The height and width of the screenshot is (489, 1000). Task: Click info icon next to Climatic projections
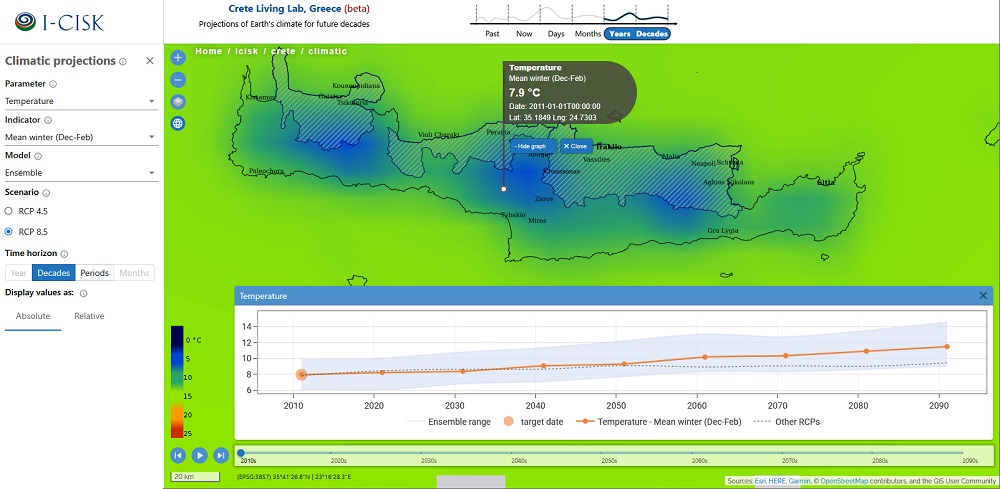123,61
